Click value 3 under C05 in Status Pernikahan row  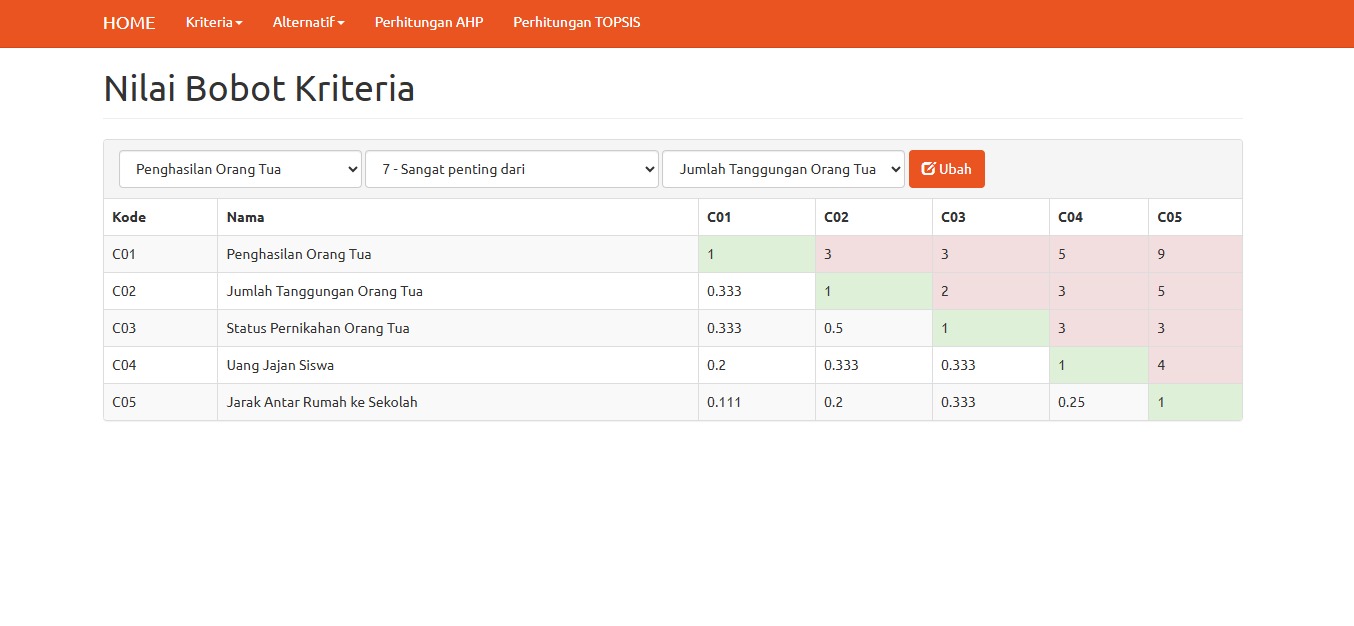click(1195, 328)
